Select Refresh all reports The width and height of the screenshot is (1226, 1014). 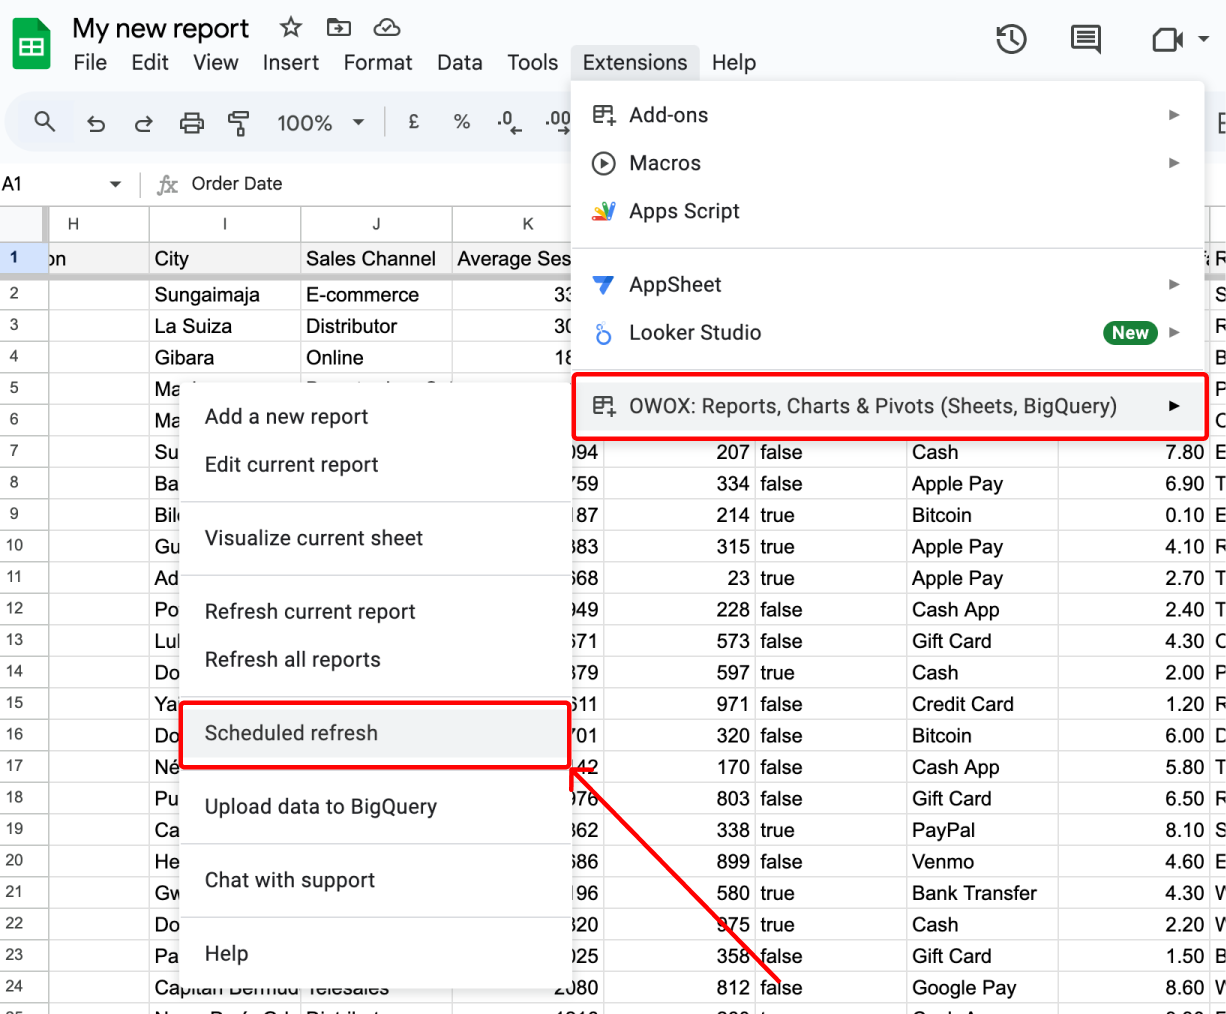375,660
